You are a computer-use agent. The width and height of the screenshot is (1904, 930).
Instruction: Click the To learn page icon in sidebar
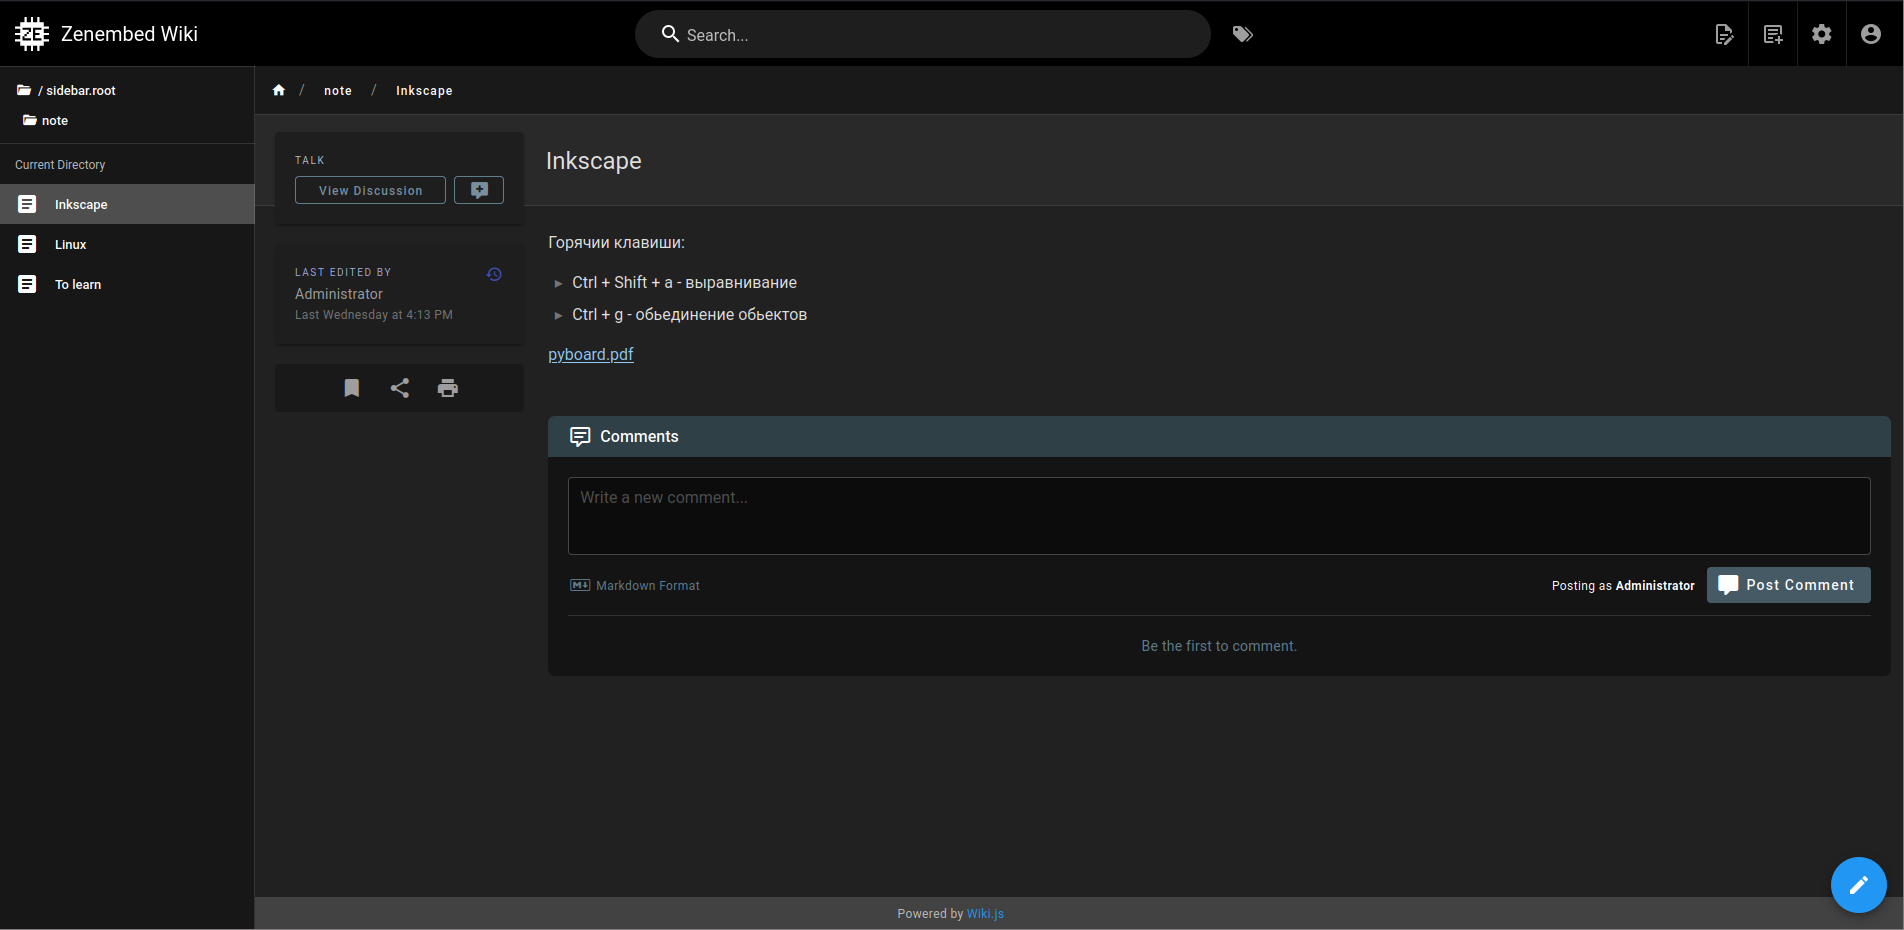27,284
